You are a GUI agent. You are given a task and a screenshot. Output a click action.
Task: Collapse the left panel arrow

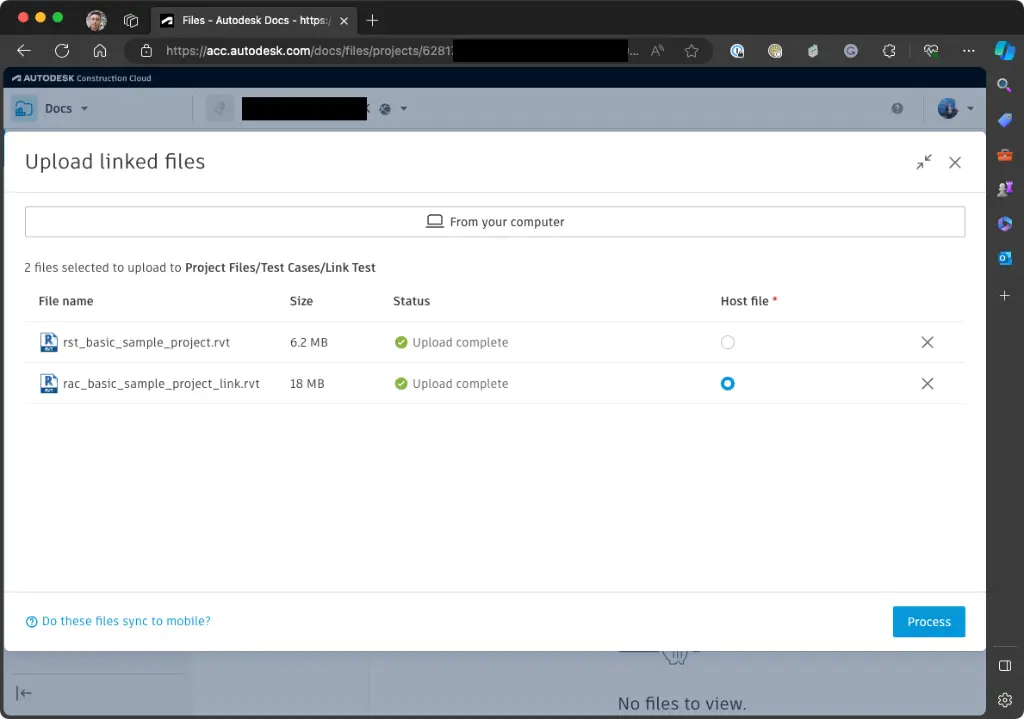pyautogui.click(x=24, y=693)
